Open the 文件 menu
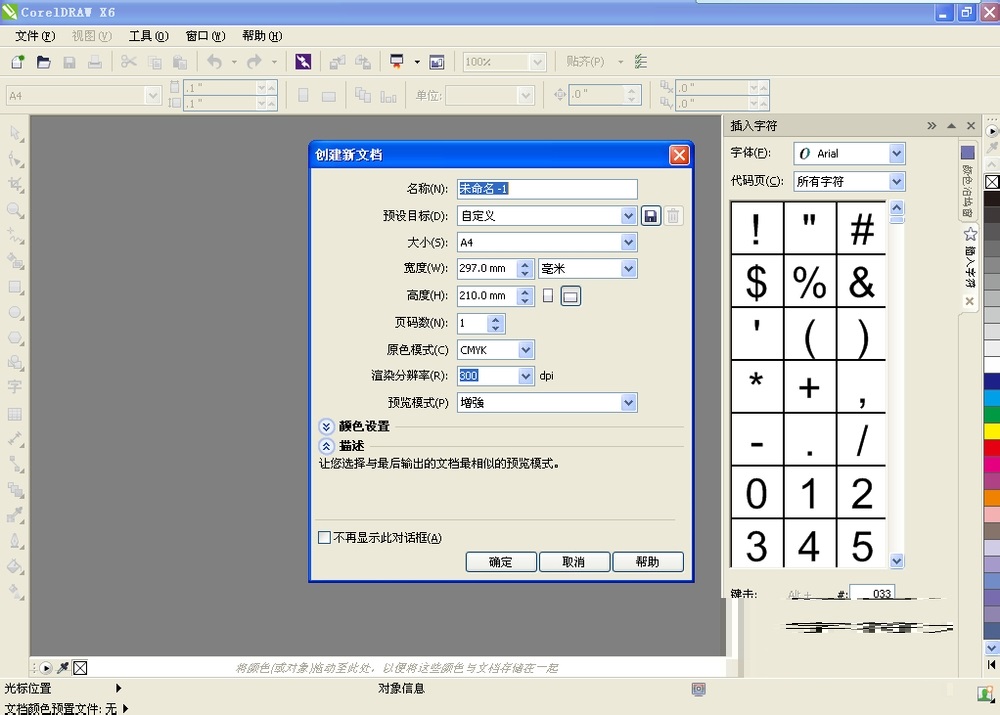 point(35,36)
